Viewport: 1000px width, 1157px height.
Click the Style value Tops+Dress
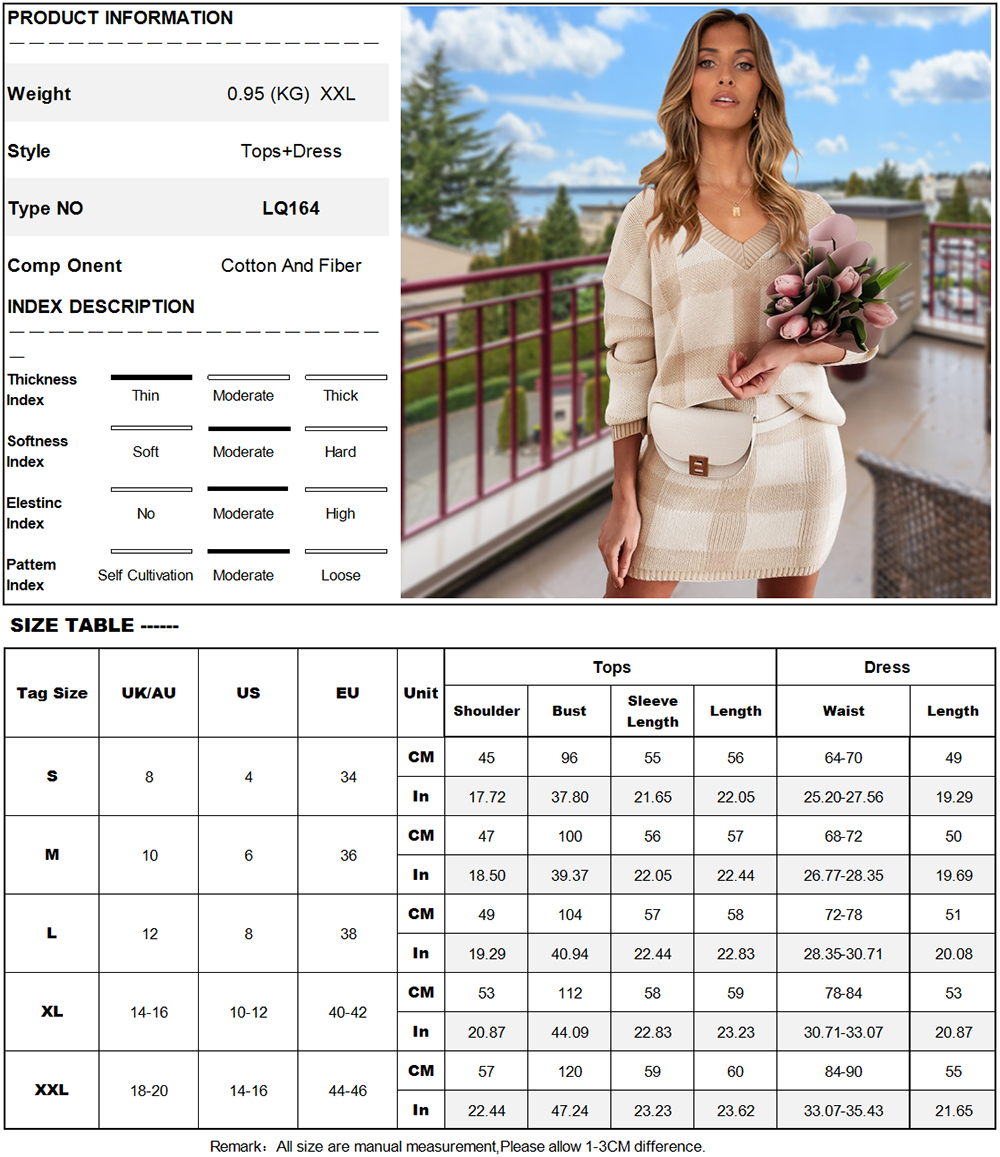pyautogui.click(x=291, y=151)
